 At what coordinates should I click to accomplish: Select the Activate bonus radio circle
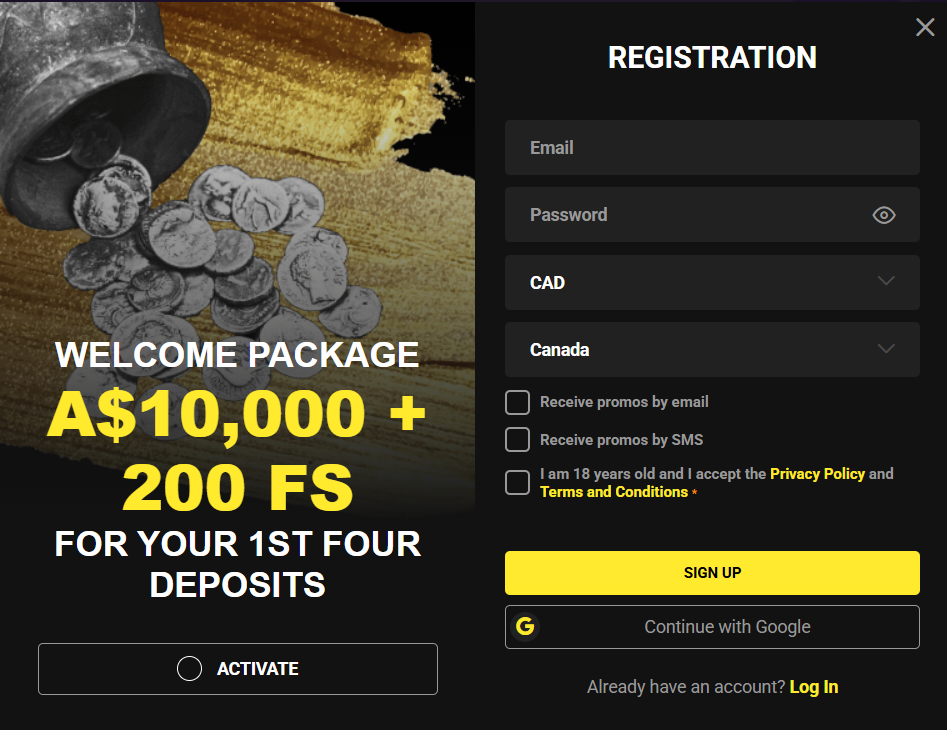click(x=189, y=669)
